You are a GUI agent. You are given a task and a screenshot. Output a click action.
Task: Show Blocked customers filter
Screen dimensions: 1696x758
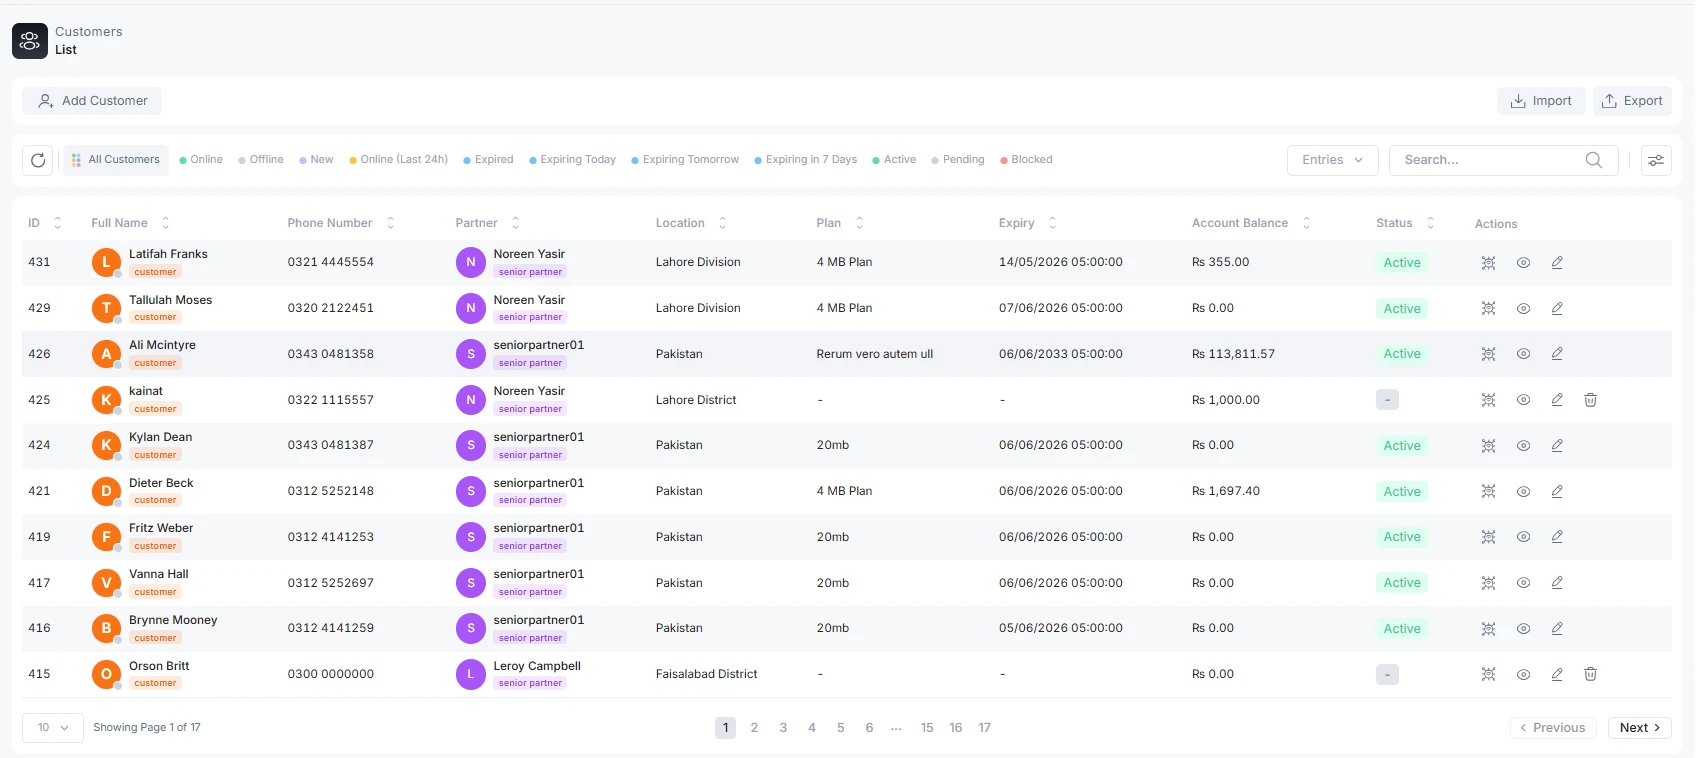tap(1026, 160)
